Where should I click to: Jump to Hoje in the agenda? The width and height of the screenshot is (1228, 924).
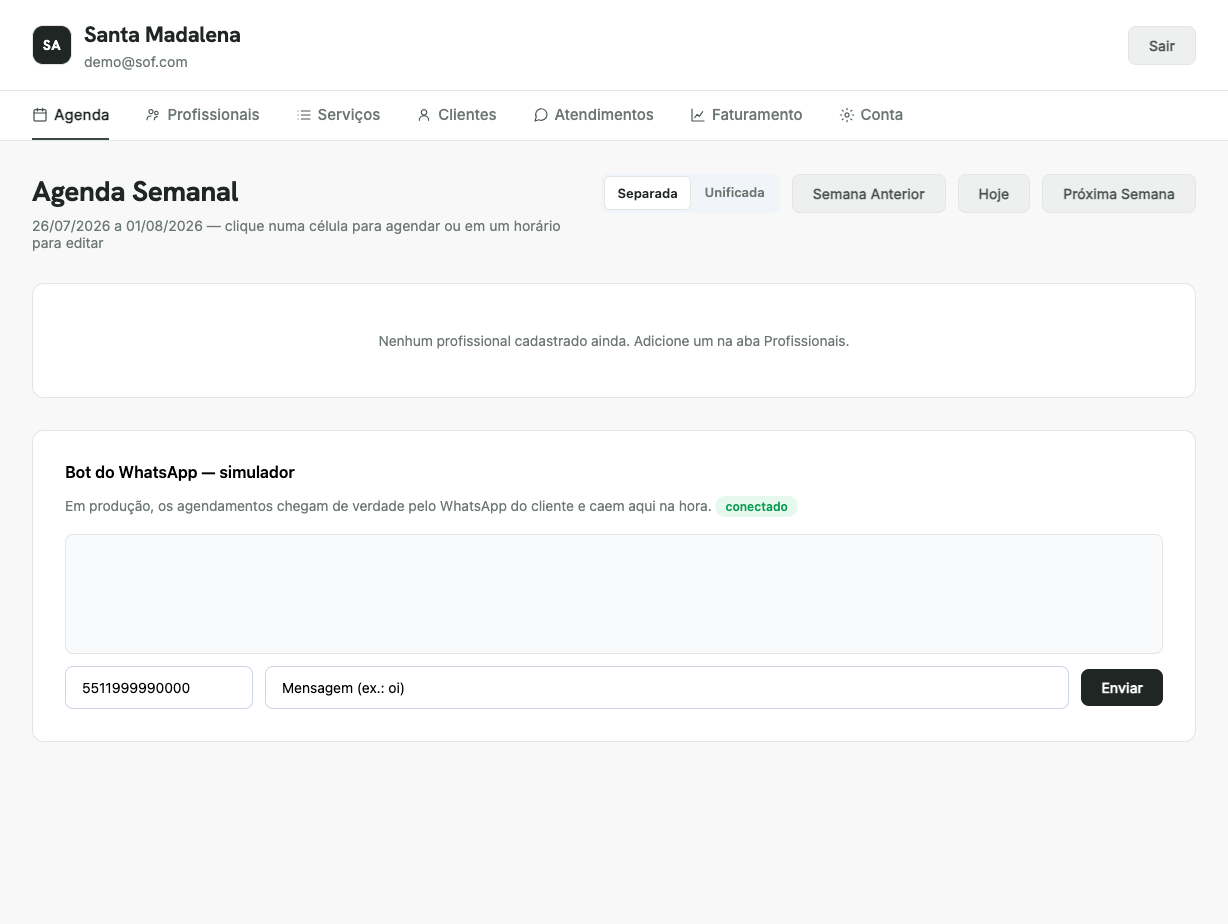(994, 194)
